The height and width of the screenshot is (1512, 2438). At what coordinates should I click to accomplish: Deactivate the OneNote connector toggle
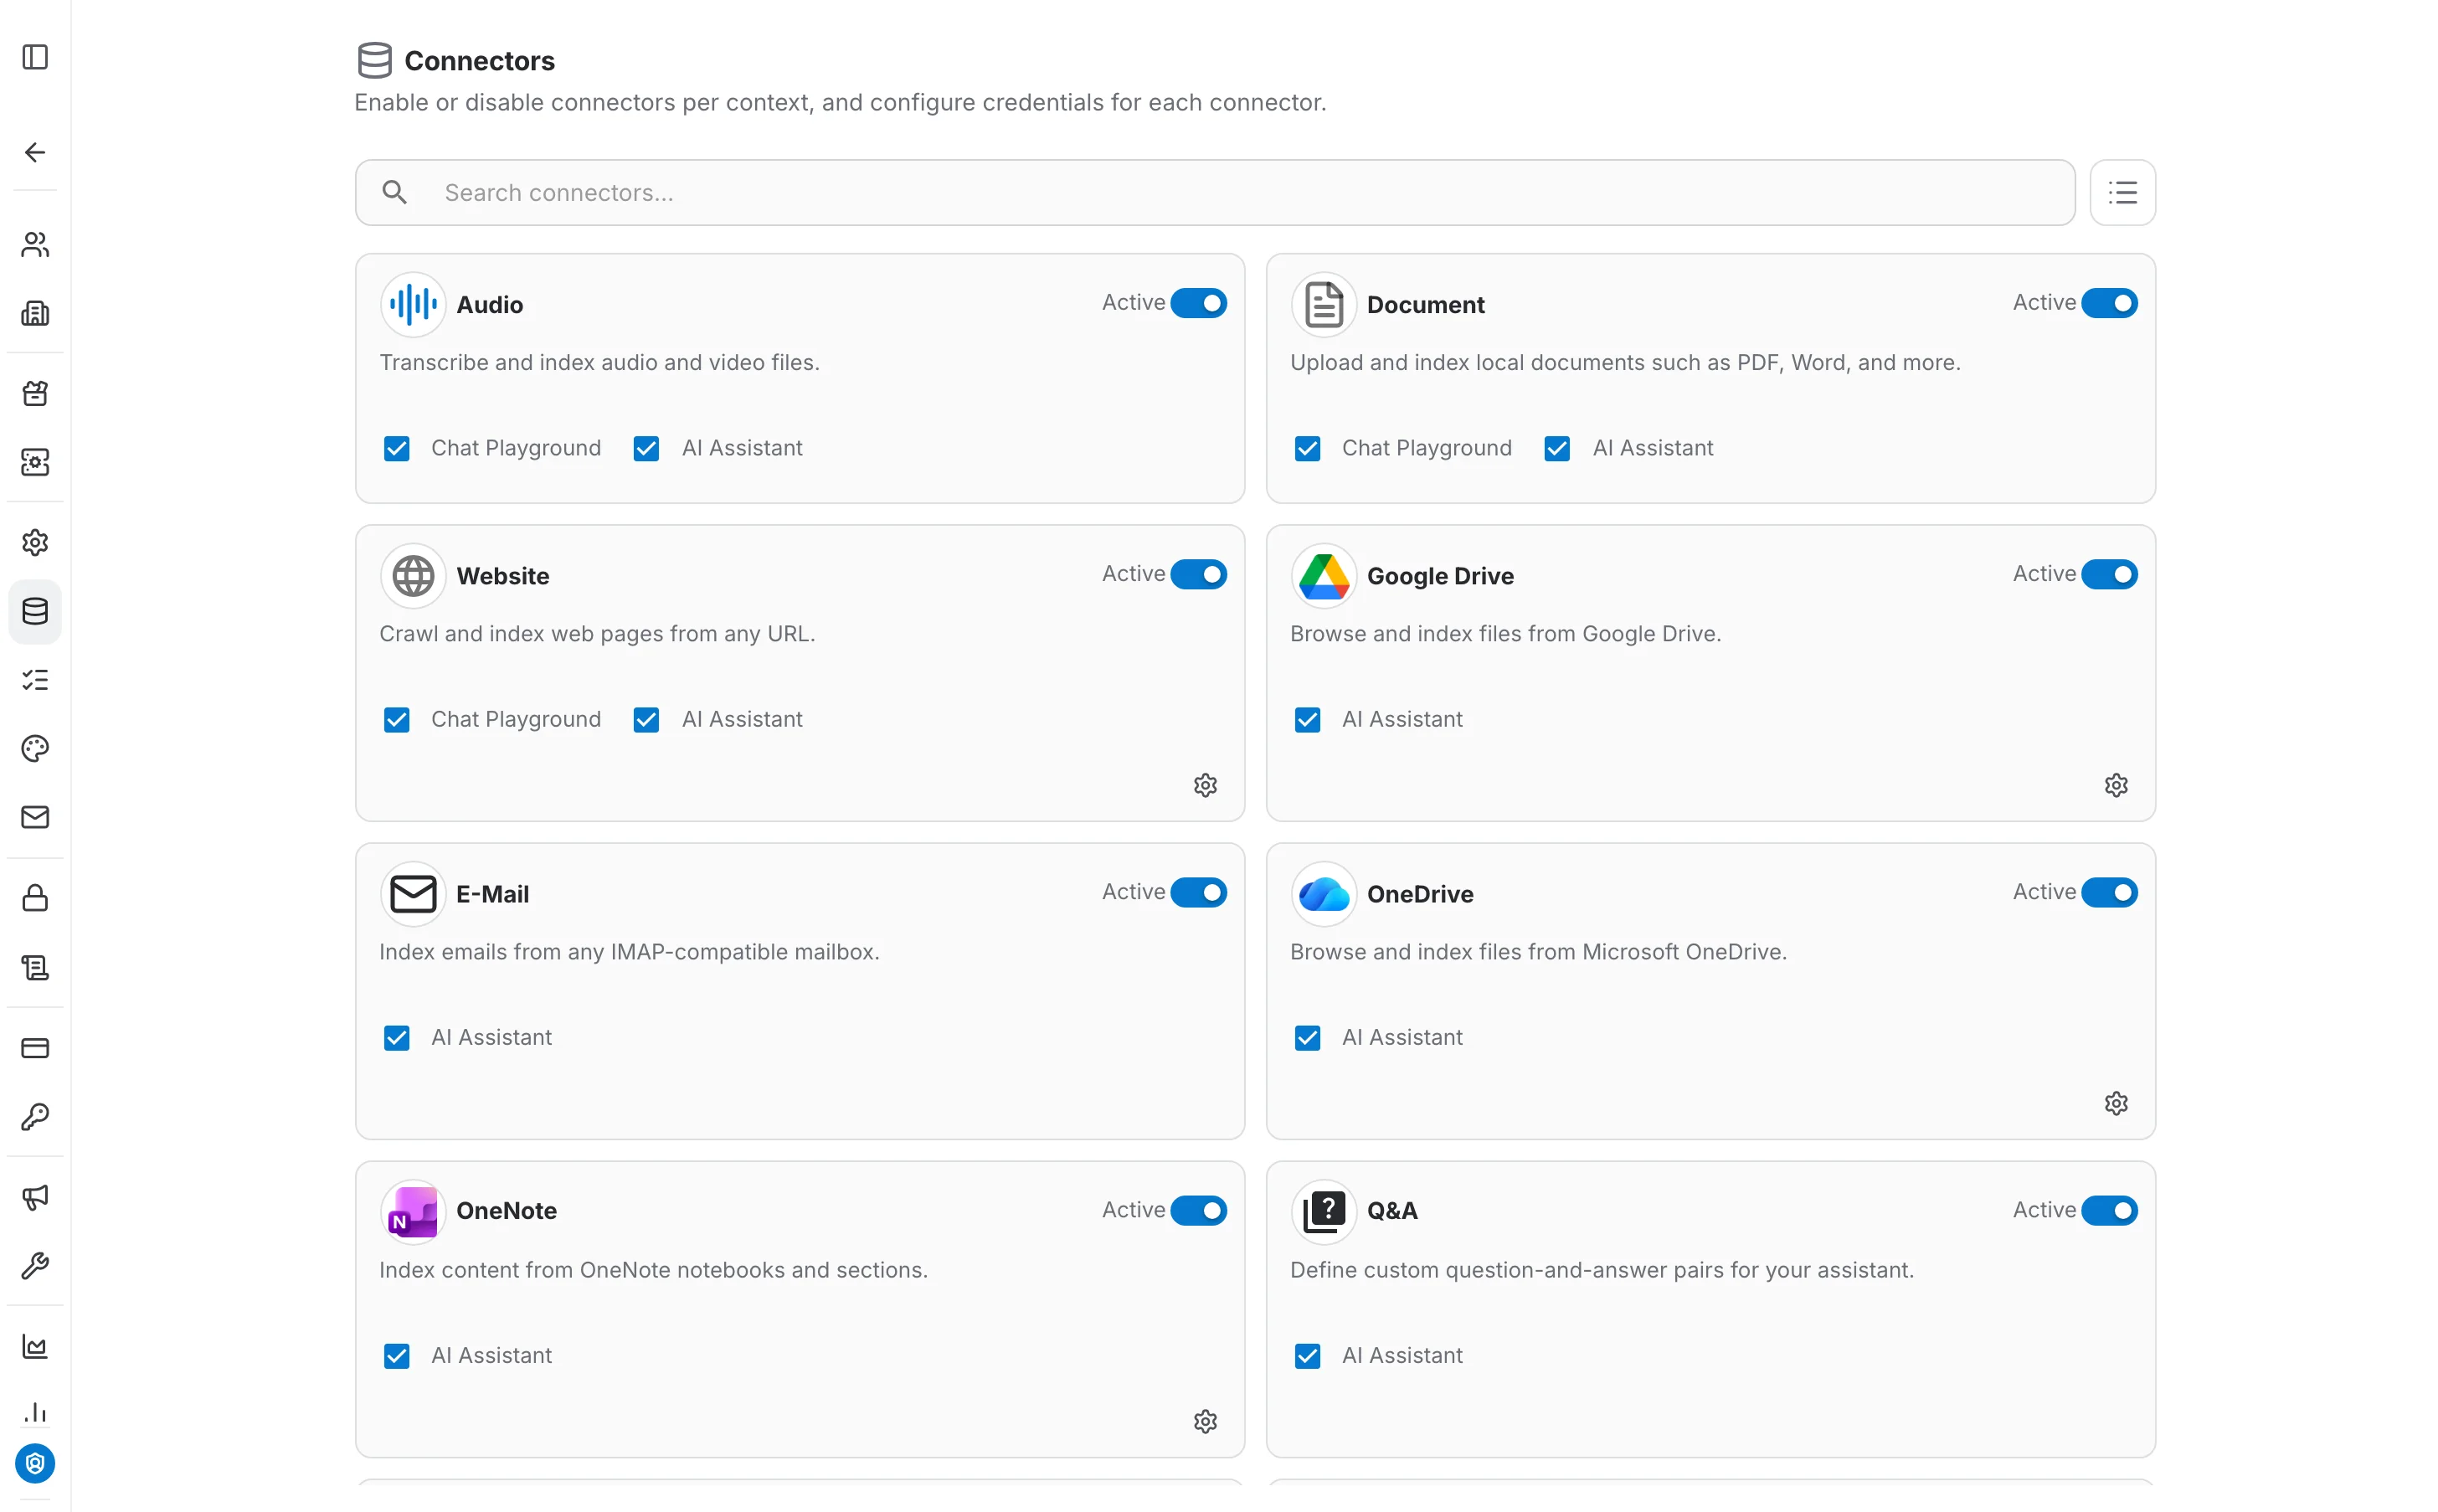click(1198, 1210)
